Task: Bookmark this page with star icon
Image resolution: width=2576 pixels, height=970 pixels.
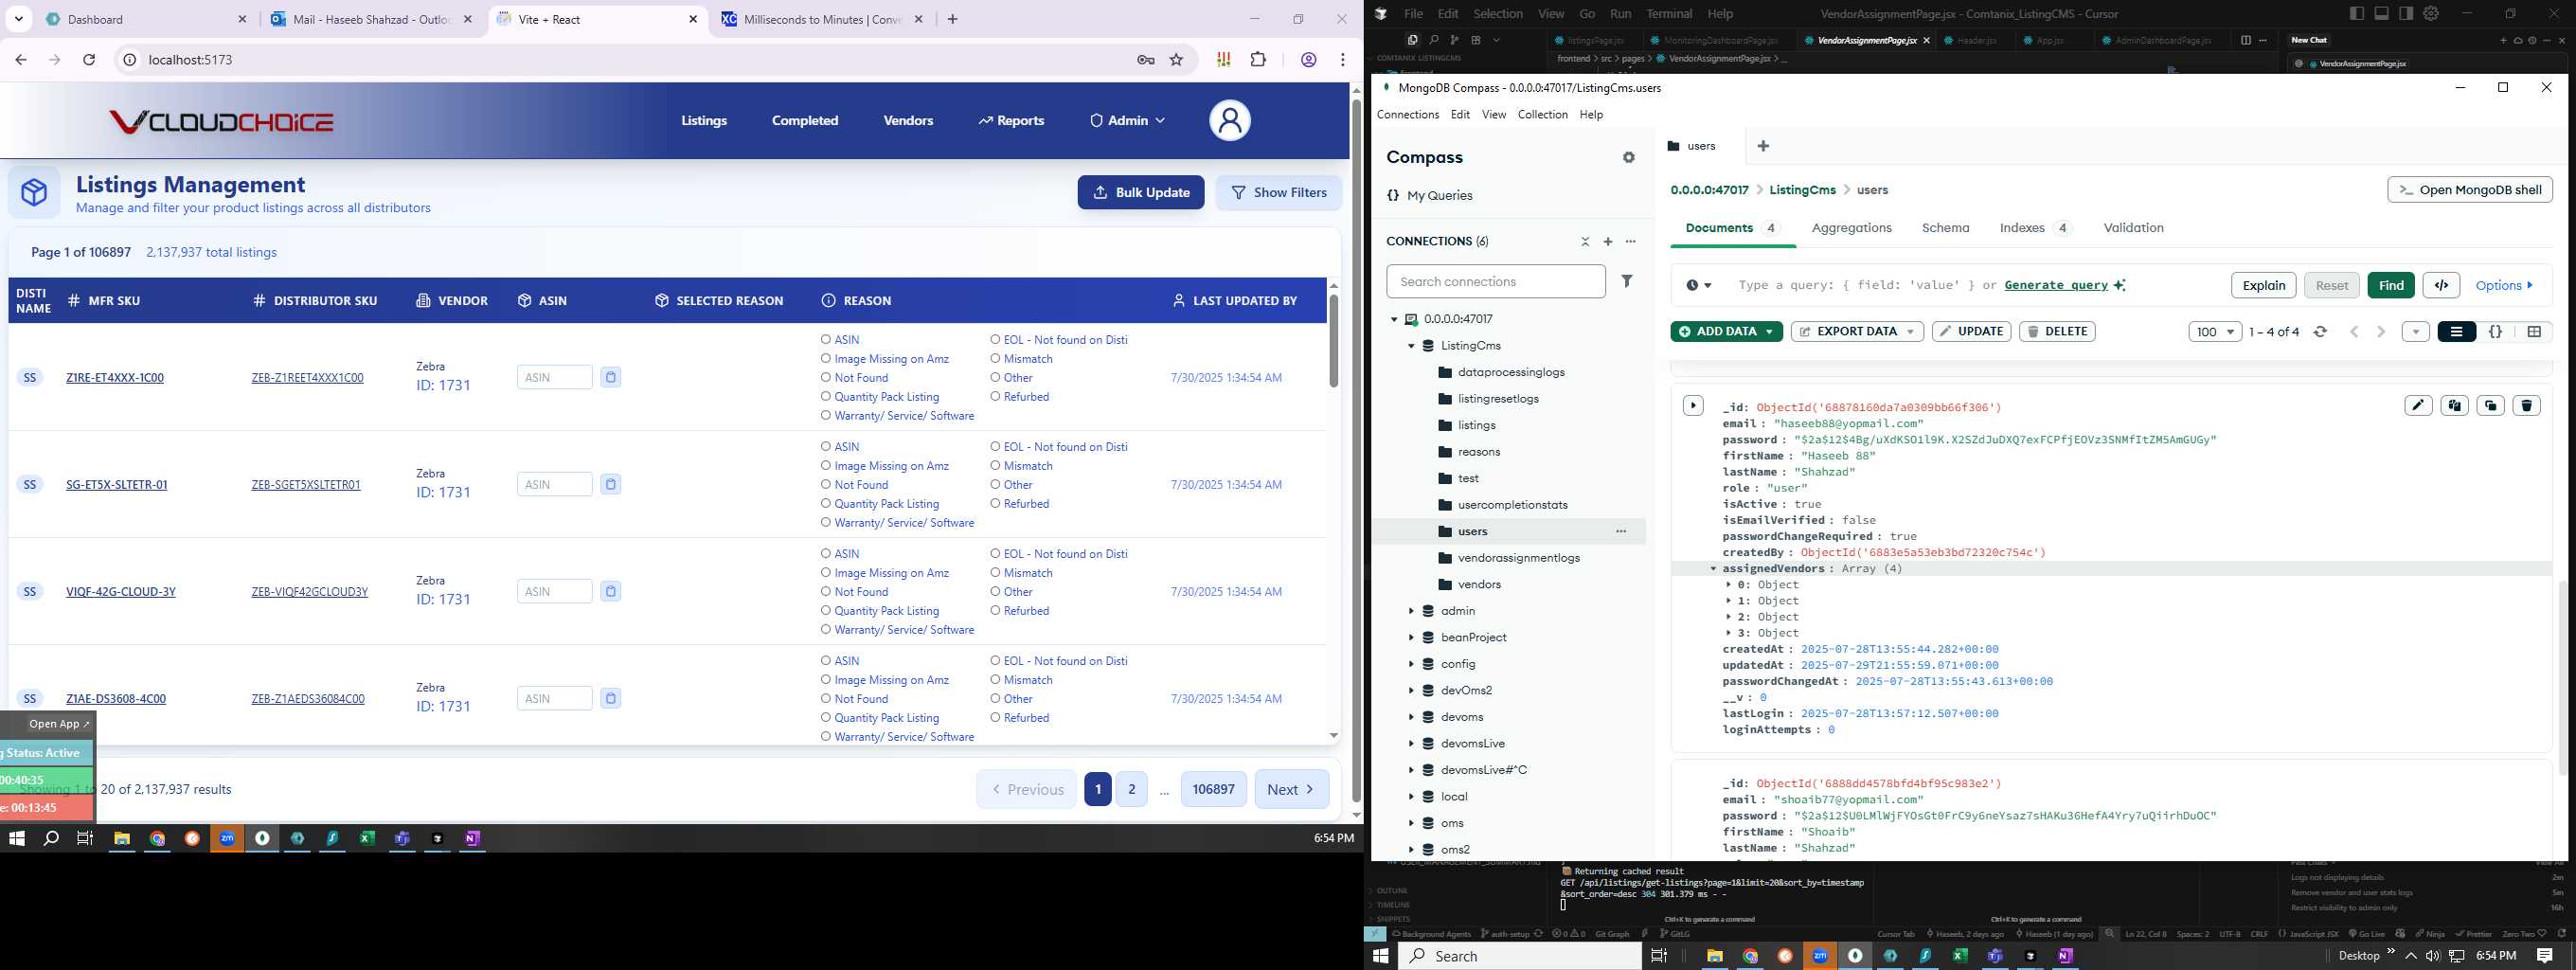Action: pyautogui.click(x=1177, y=60)
